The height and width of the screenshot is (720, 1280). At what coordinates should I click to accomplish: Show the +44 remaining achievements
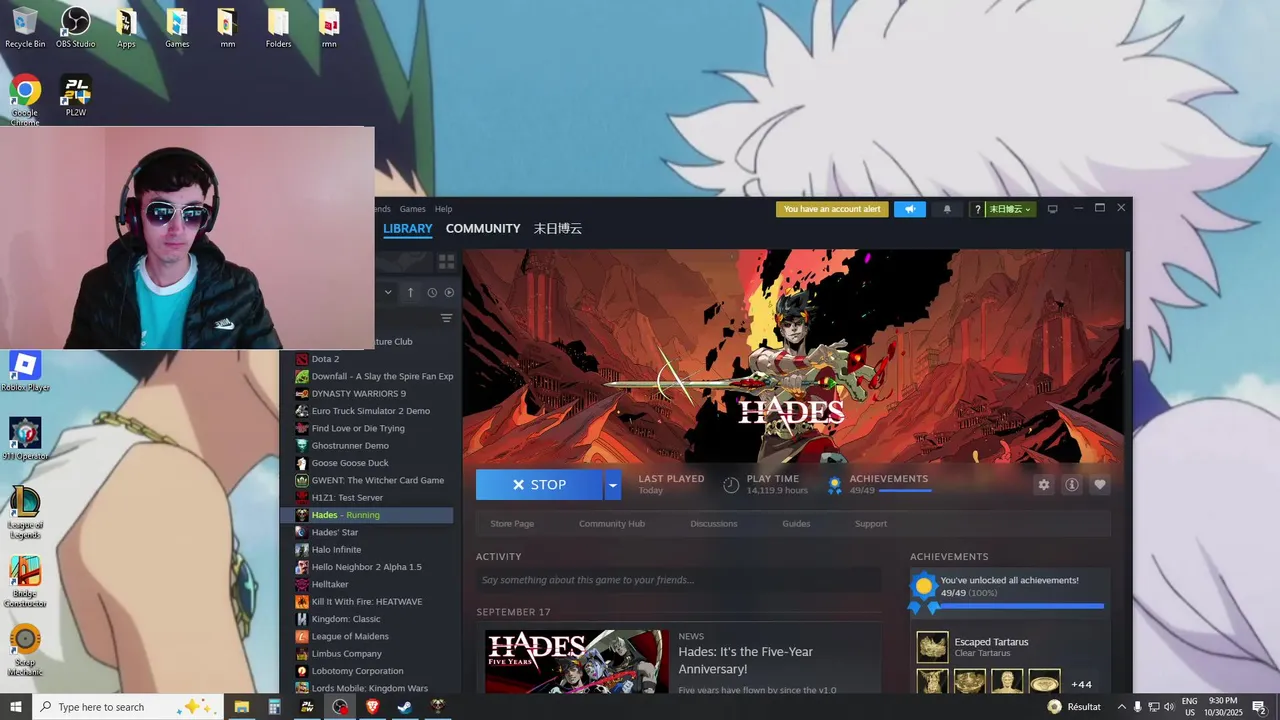pyautogui.click(x=1081, y=684)
